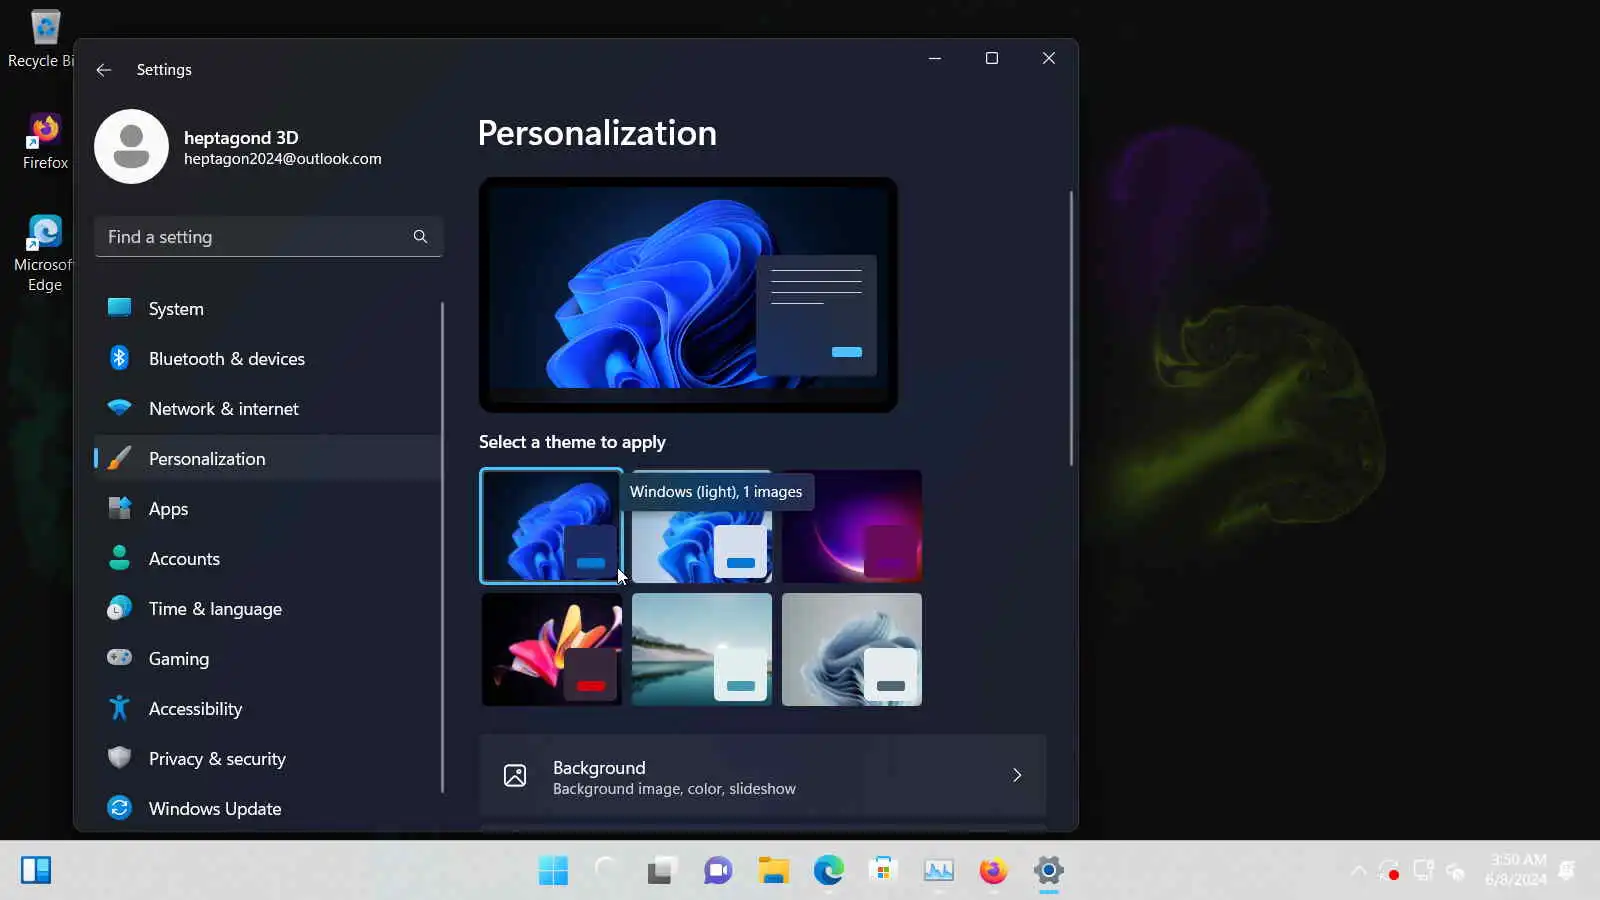Close the Settings window

point(1049,58)
